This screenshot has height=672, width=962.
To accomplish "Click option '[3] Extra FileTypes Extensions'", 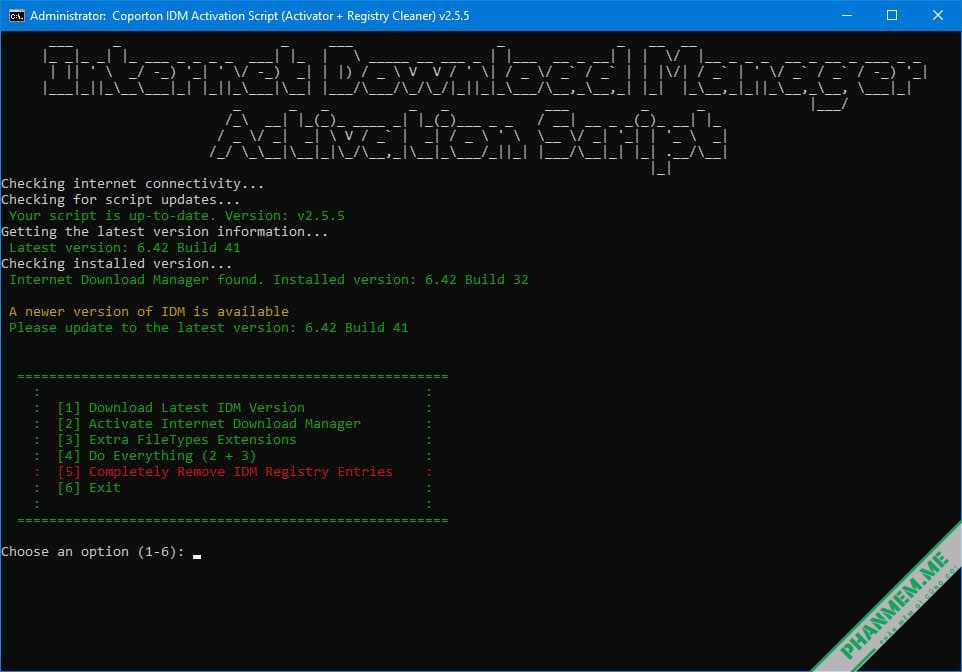I will pyautogui.click(x=177, y=439).
